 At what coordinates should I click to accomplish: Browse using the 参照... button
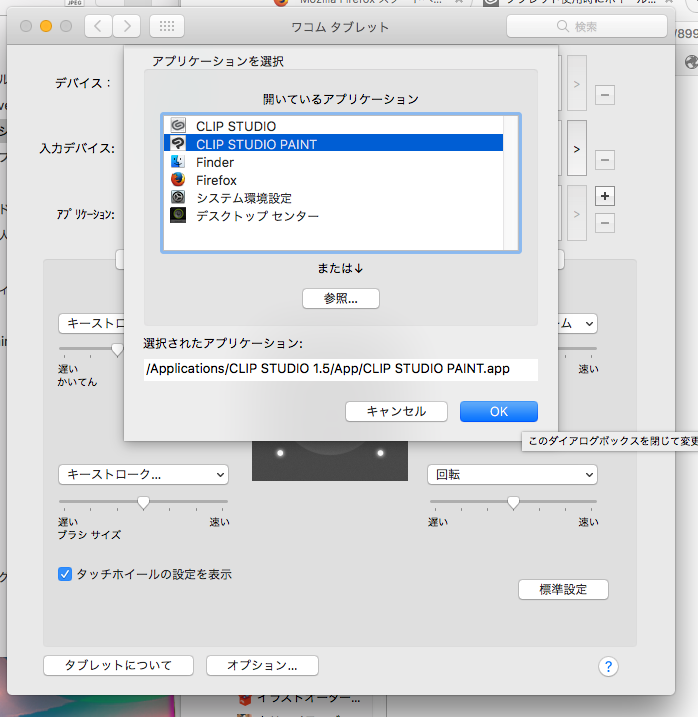[341, 298]
